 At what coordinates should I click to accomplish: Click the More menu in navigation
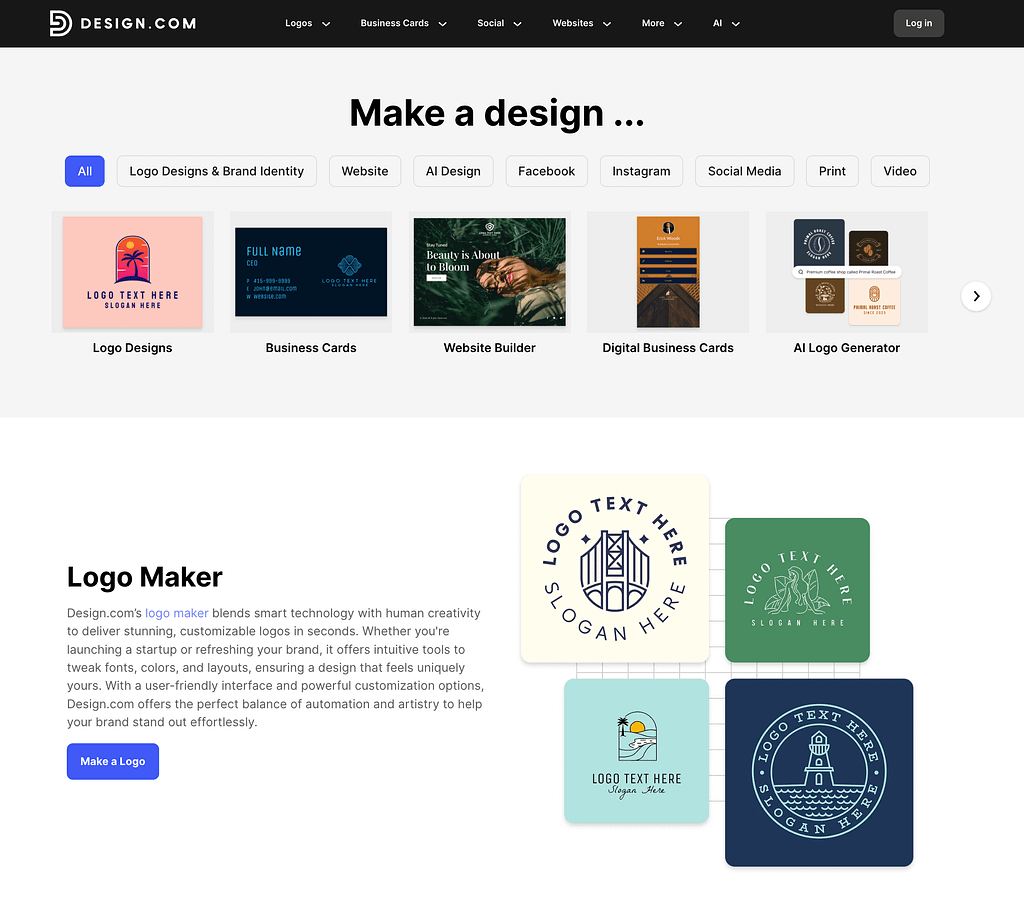(x=661, y=23)
